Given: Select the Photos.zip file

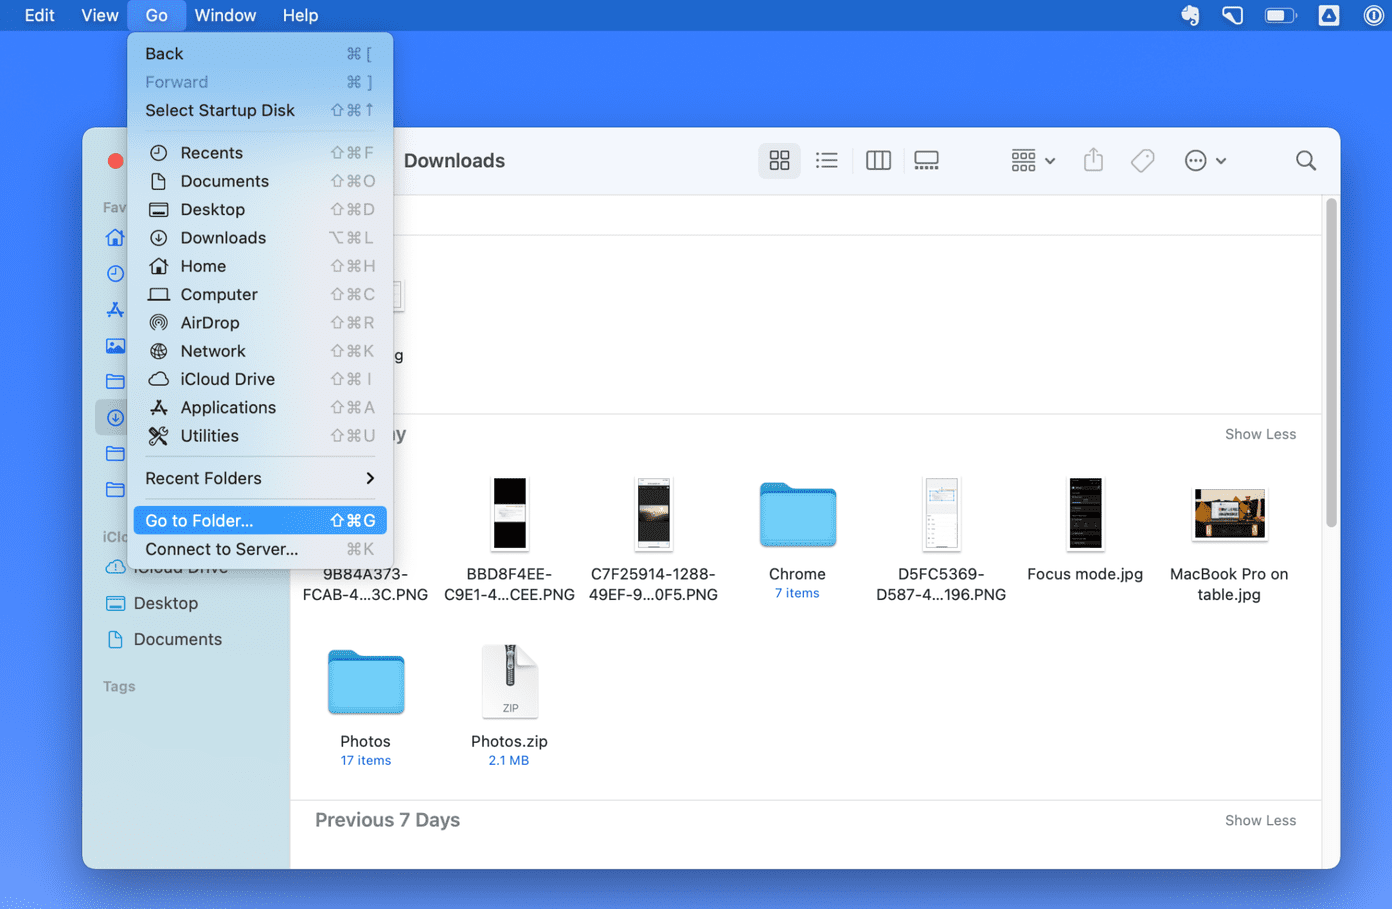Looking at the screenshot, I should coord(509,705).
